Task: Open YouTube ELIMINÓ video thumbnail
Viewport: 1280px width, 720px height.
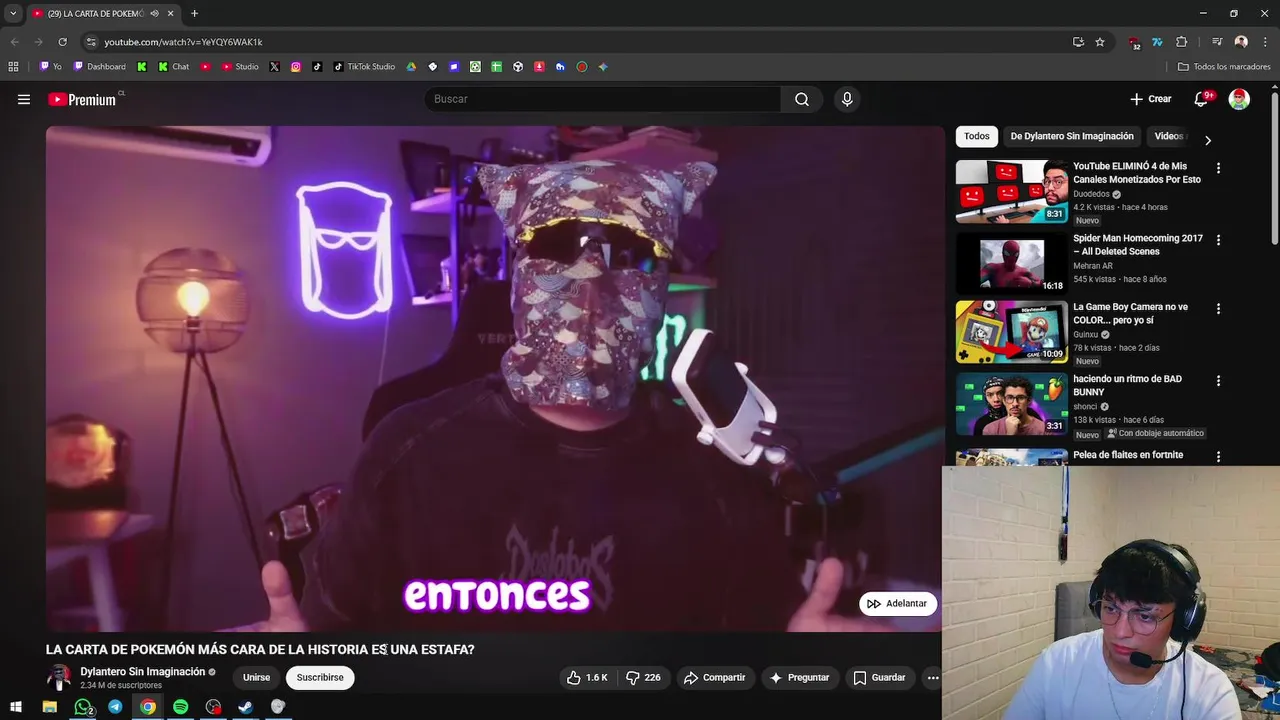Action: (x=1011, y=191)
